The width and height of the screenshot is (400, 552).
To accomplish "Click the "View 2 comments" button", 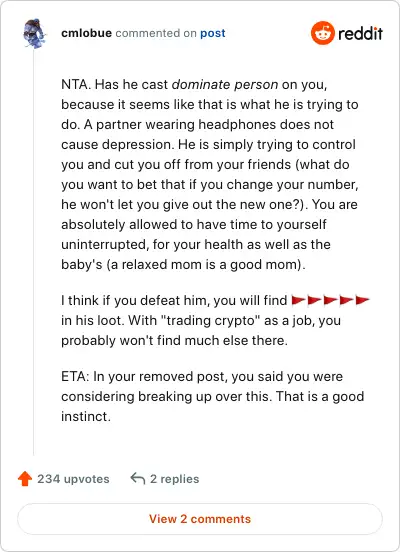I will click(x=200, y=519).
